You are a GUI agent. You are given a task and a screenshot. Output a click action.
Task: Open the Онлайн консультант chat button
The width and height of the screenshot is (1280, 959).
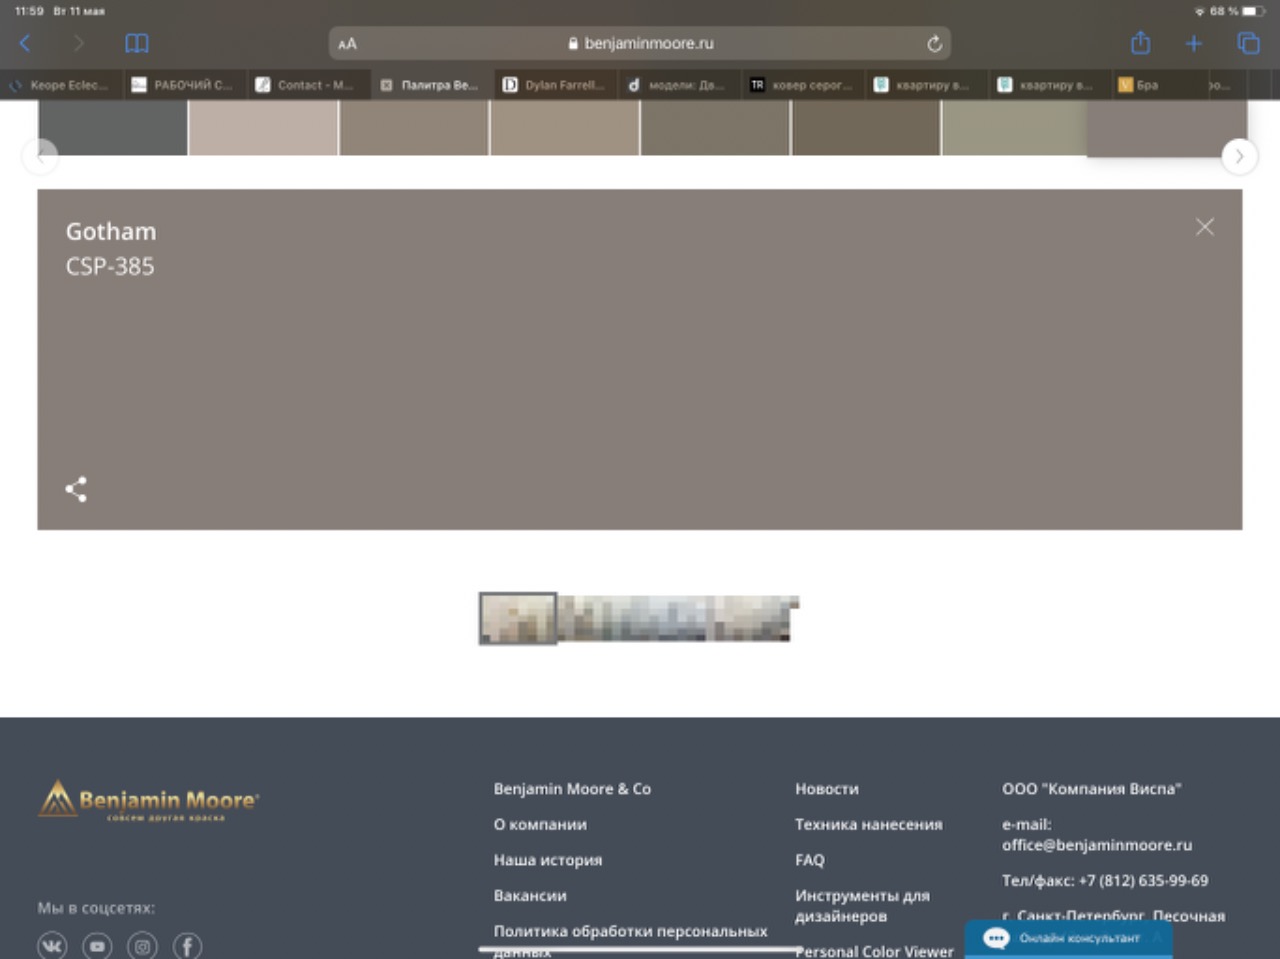tap(1068, 938)
